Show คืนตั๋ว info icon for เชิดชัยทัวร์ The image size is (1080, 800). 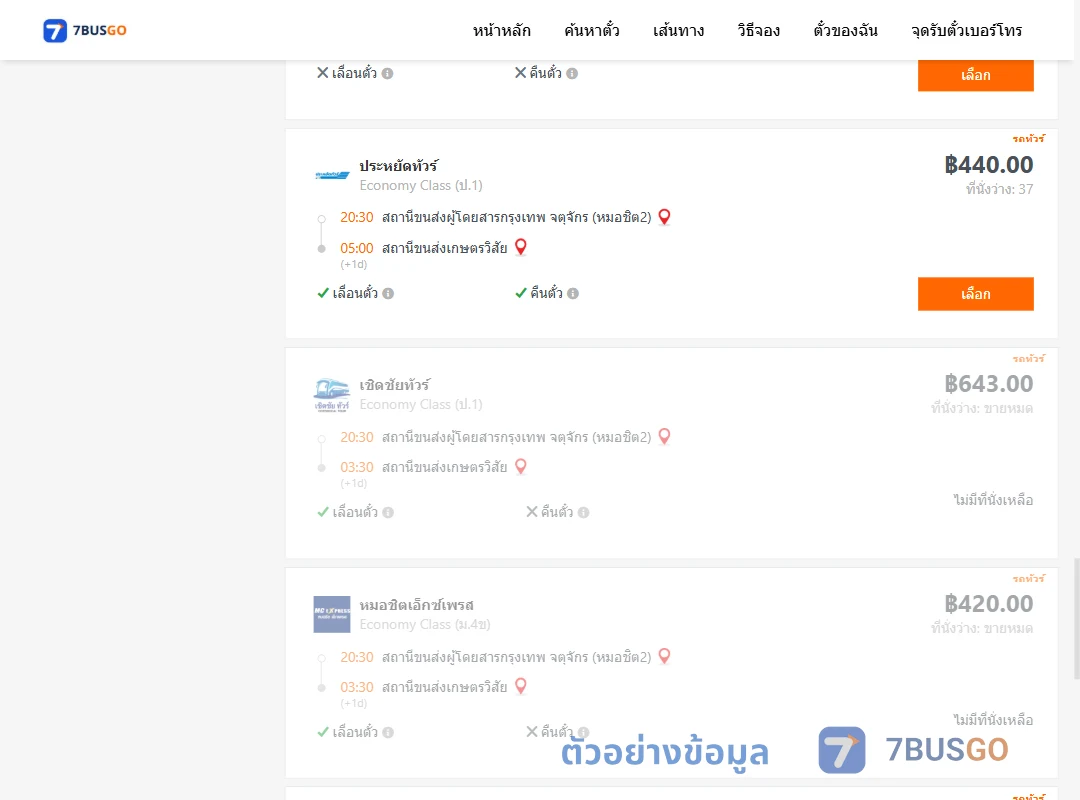(583, 513)
